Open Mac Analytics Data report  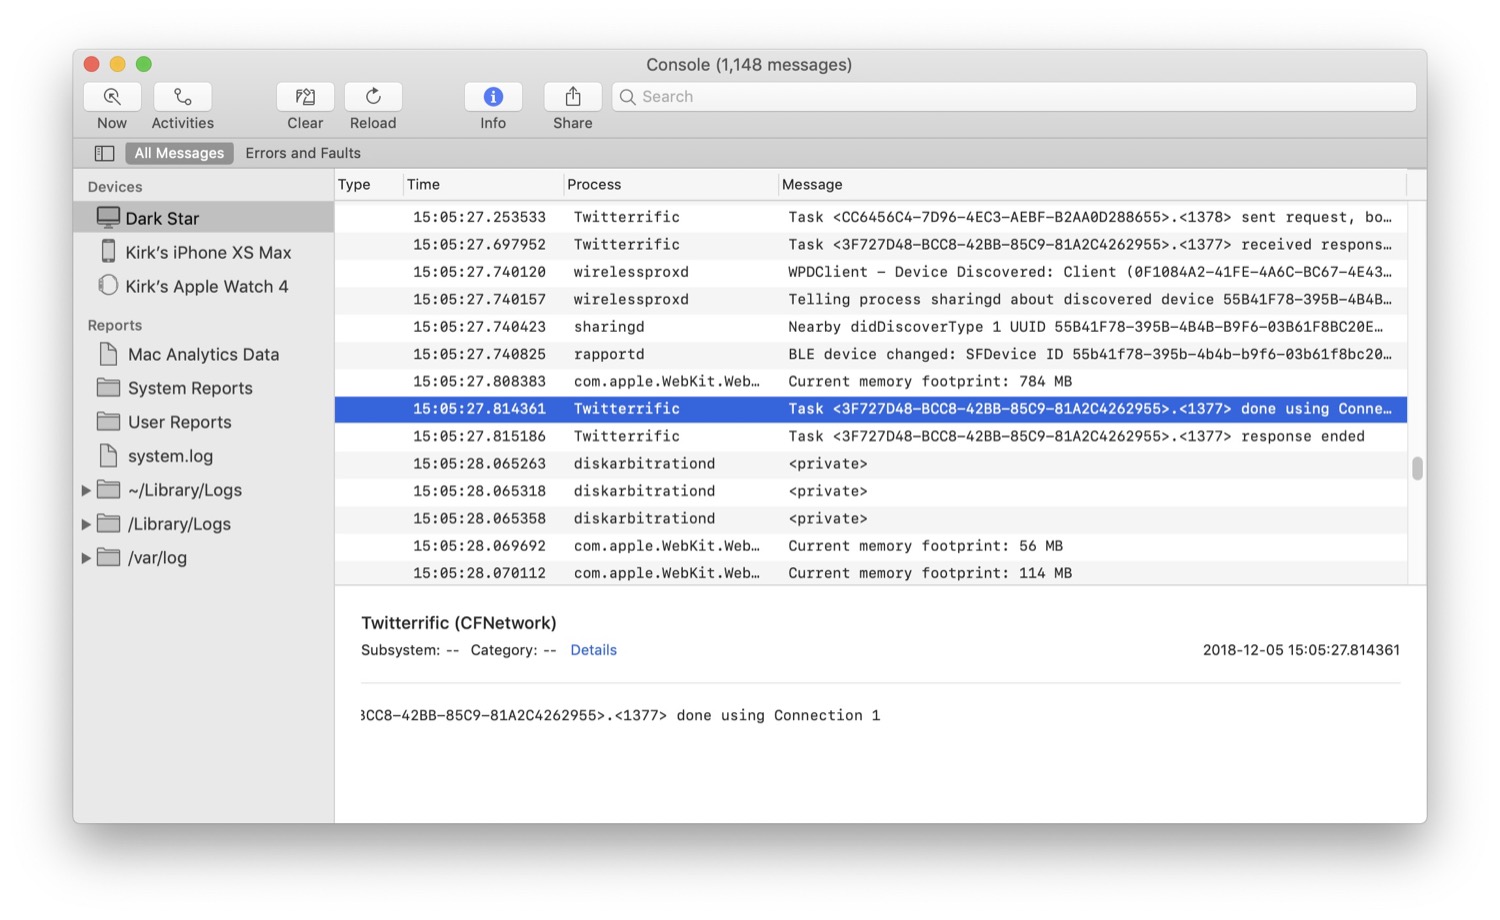click(x=203, y=354)
